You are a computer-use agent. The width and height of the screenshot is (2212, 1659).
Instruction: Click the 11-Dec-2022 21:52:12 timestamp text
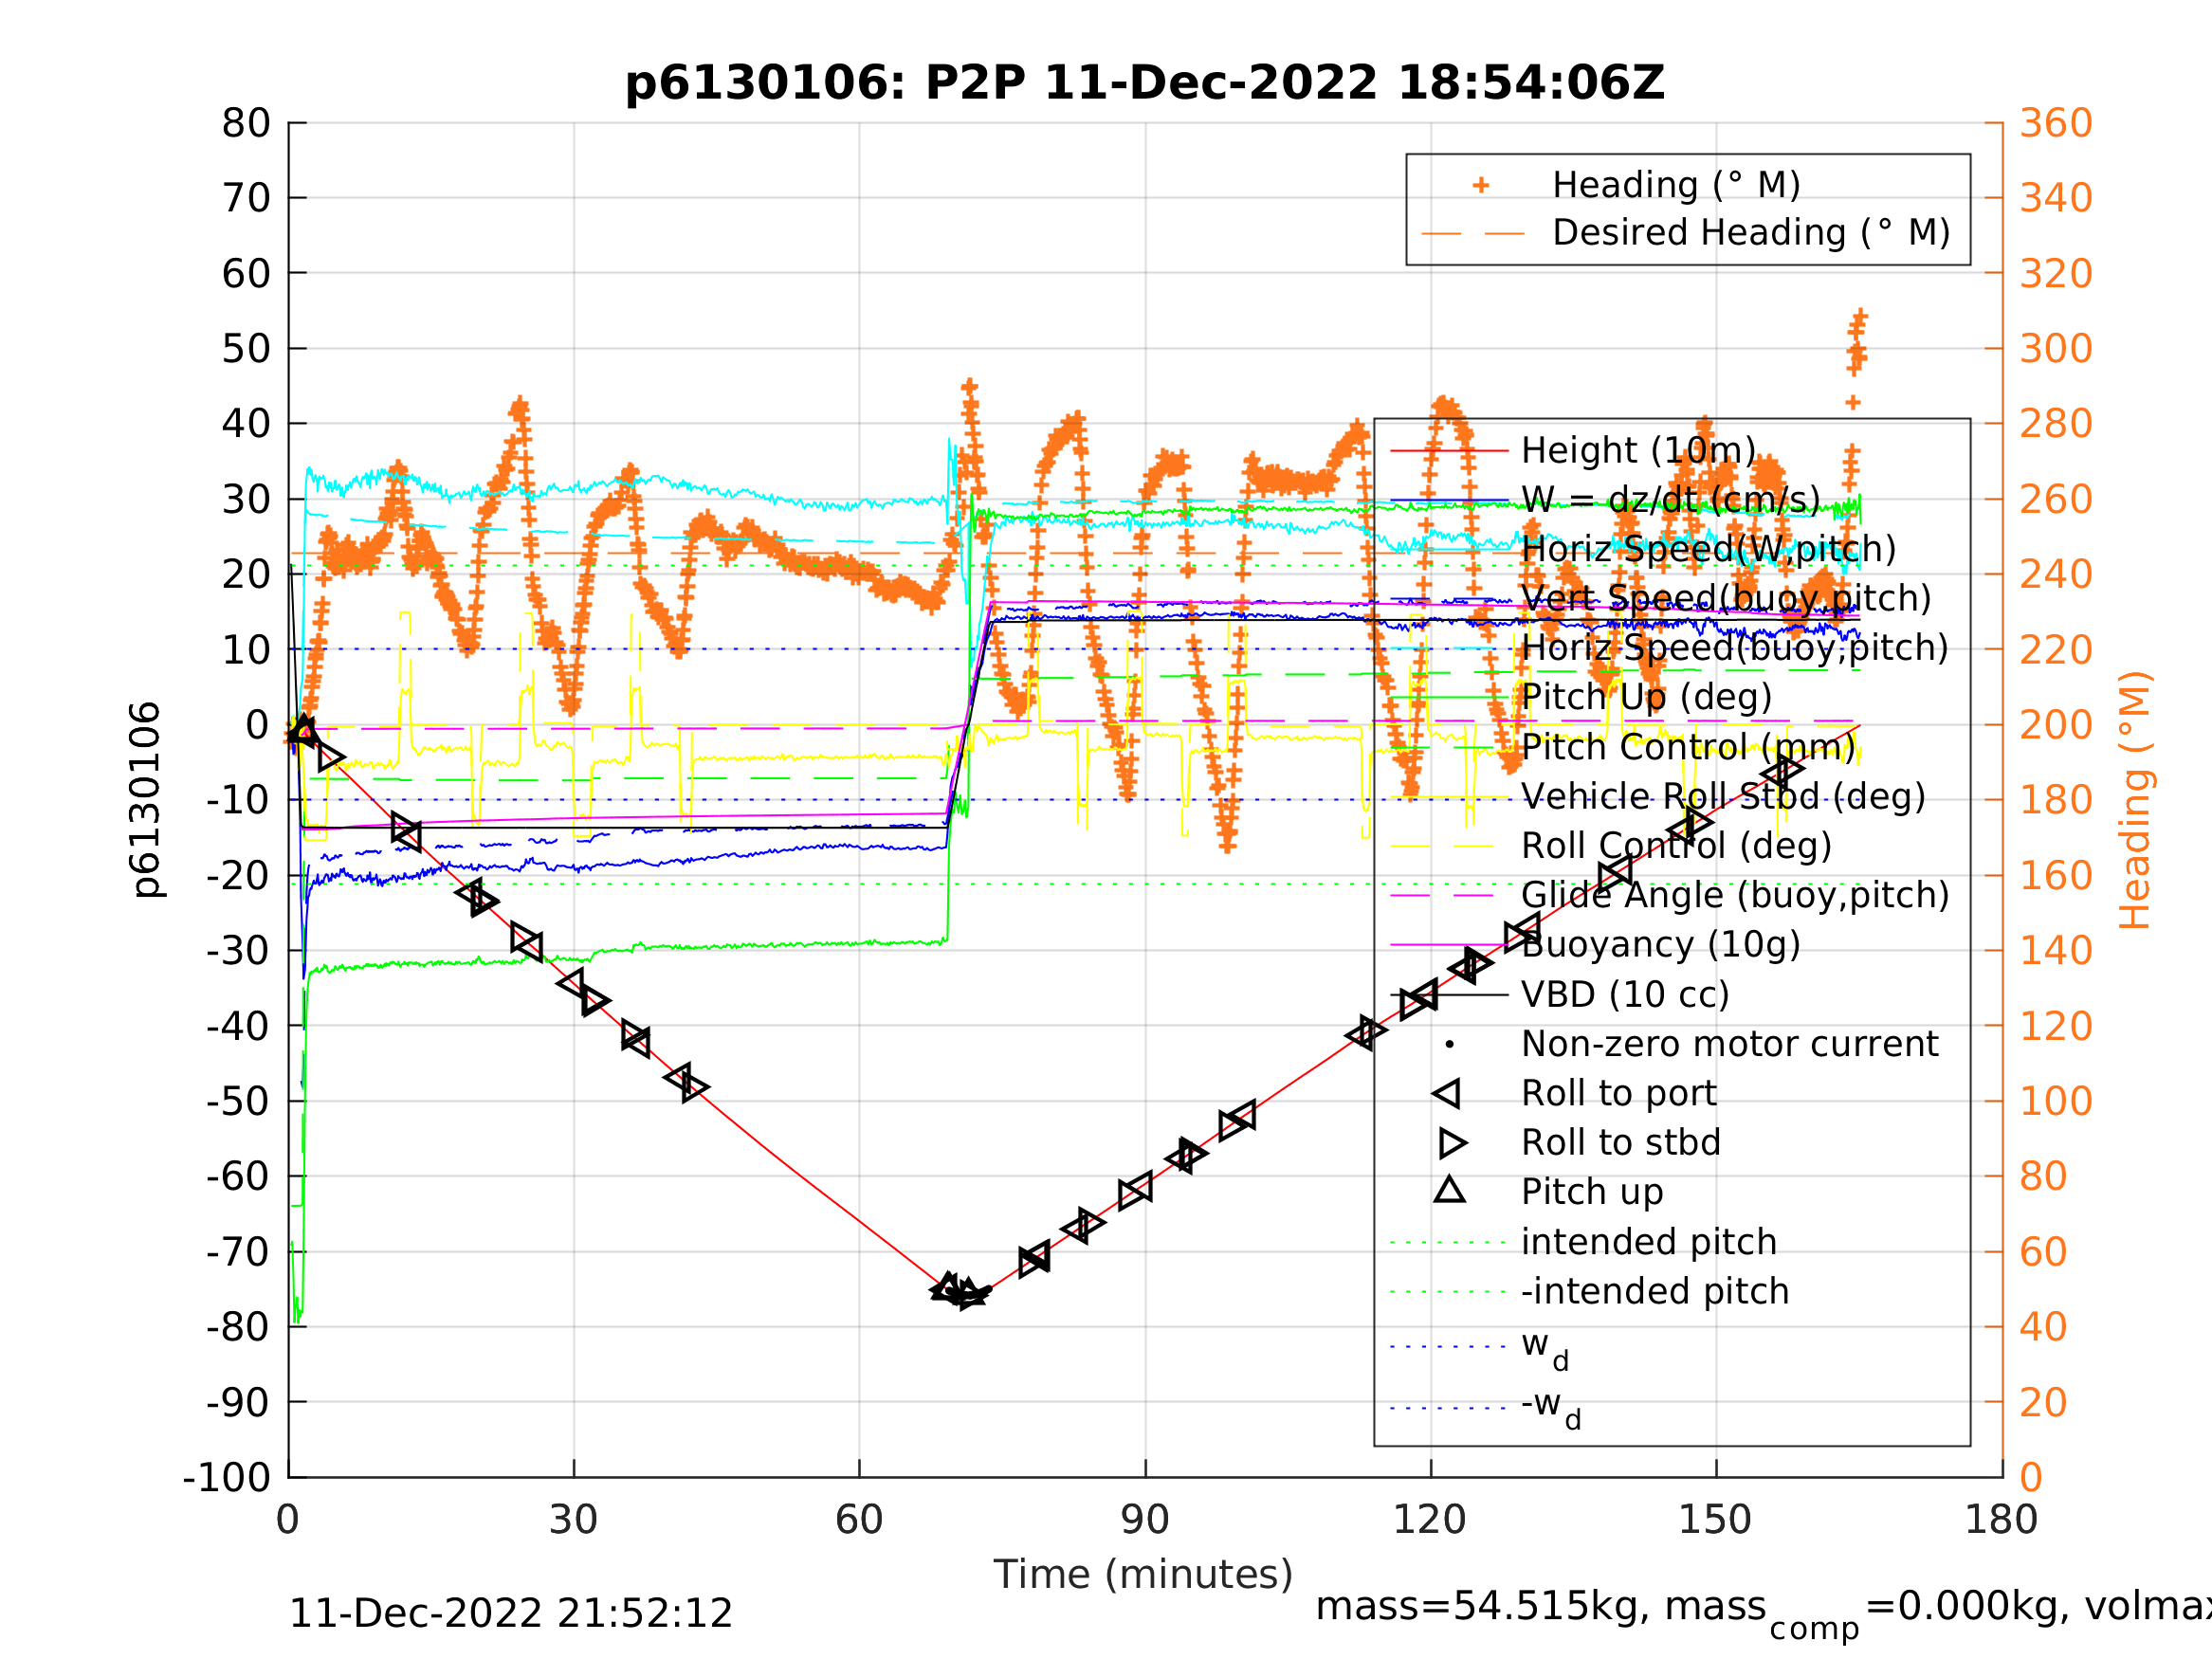coord(510,1613)
